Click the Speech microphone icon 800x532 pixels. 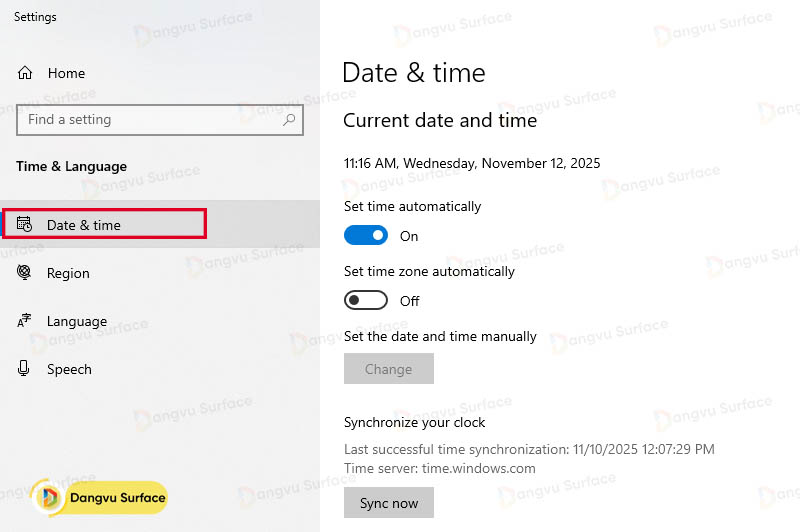(23, 368)
